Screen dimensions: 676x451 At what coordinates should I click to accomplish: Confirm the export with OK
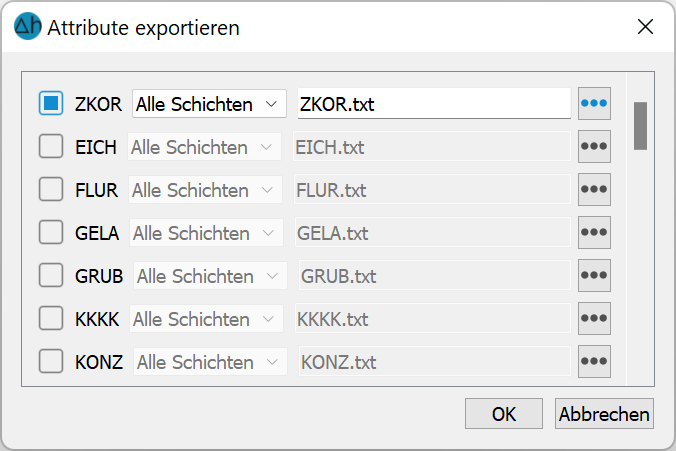click(504, 414)
